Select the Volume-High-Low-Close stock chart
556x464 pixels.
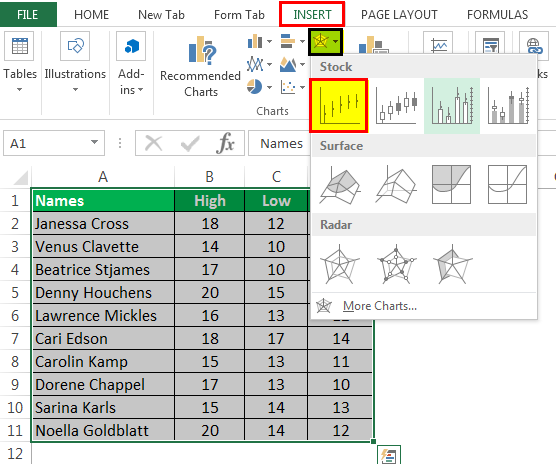[452, 106]
